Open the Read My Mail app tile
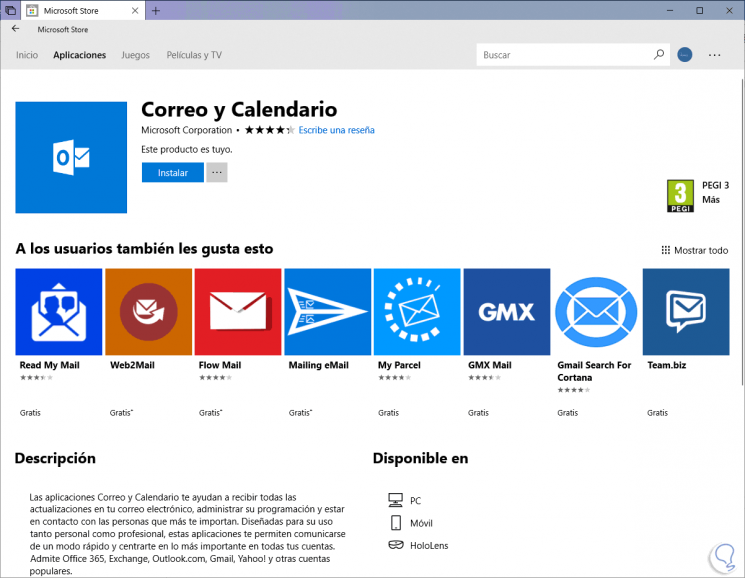The height and width of the screenshot is (578, 745). (x=58, y=312)
